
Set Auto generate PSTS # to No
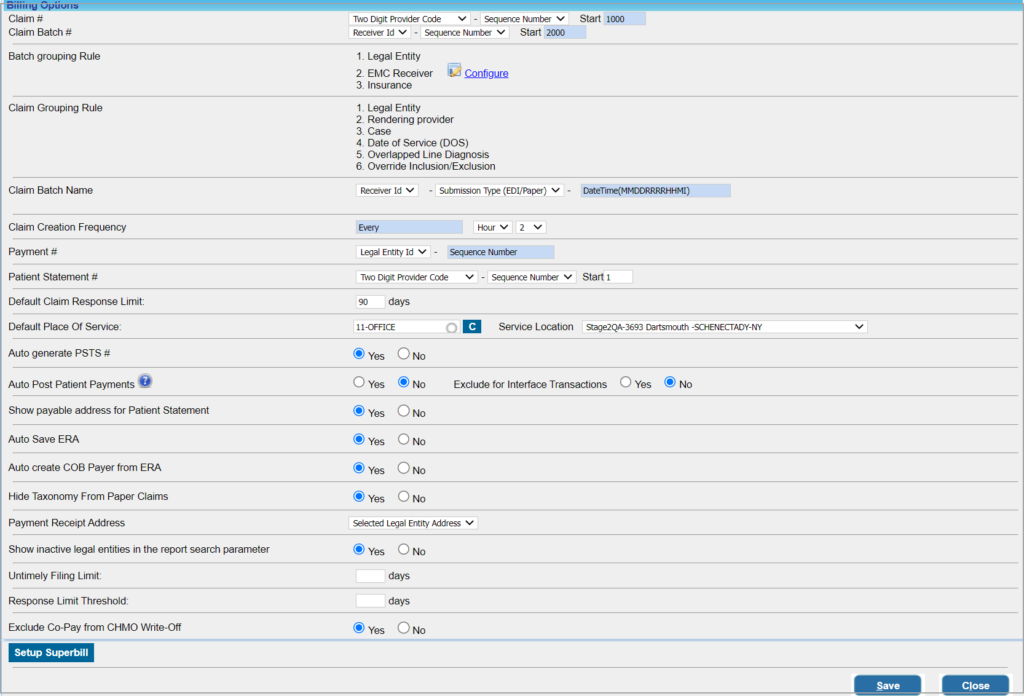[404, 353]
